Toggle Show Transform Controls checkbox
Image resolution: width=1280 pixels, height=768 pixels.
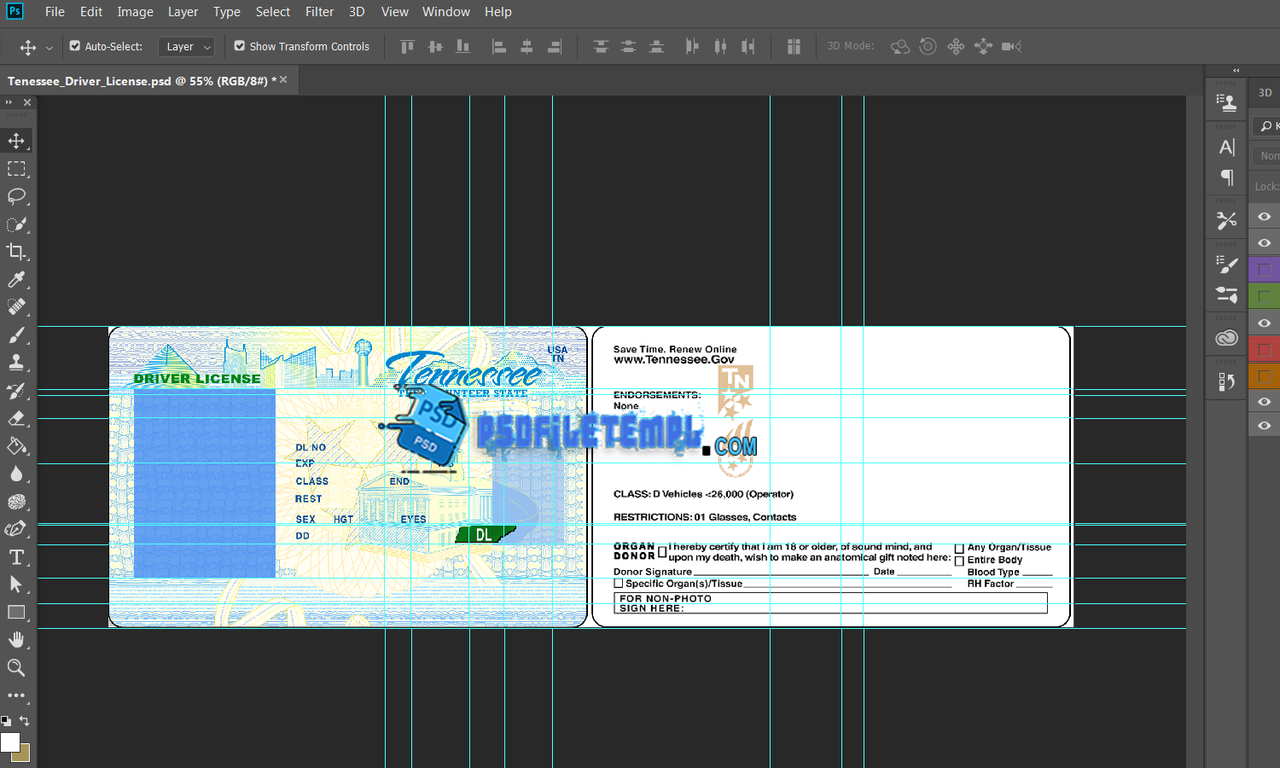[x=239, y=46]
